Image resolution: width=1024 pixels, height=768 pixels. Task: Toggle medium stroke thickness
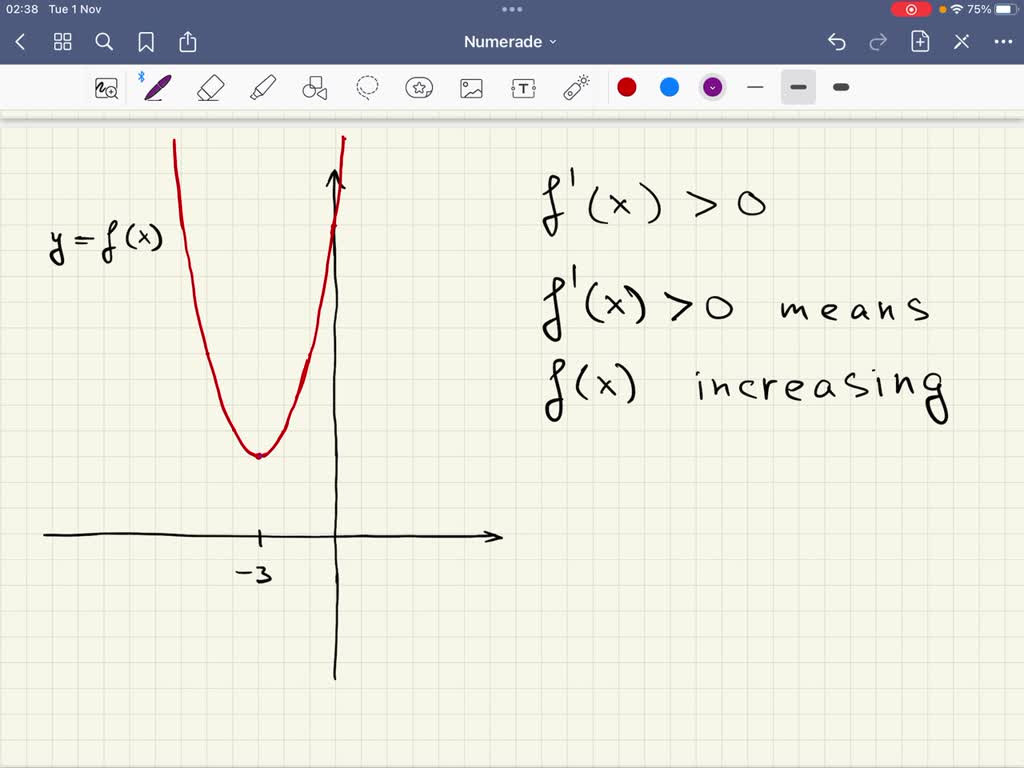(798, 88)
